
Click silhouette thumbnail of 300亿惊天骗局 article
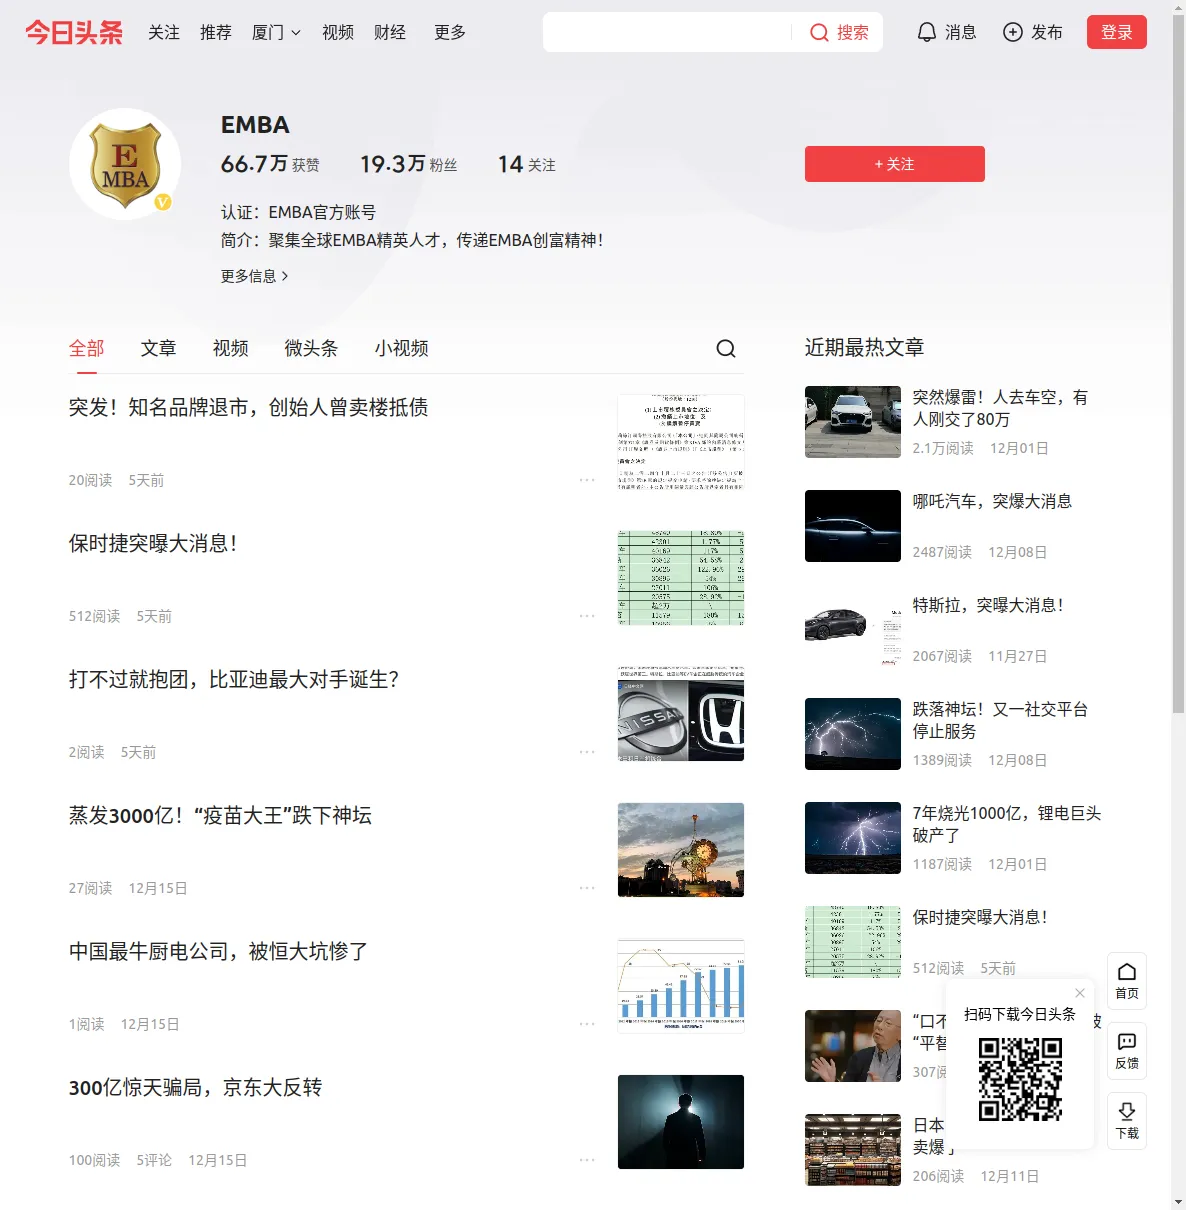pos(681,1122)
